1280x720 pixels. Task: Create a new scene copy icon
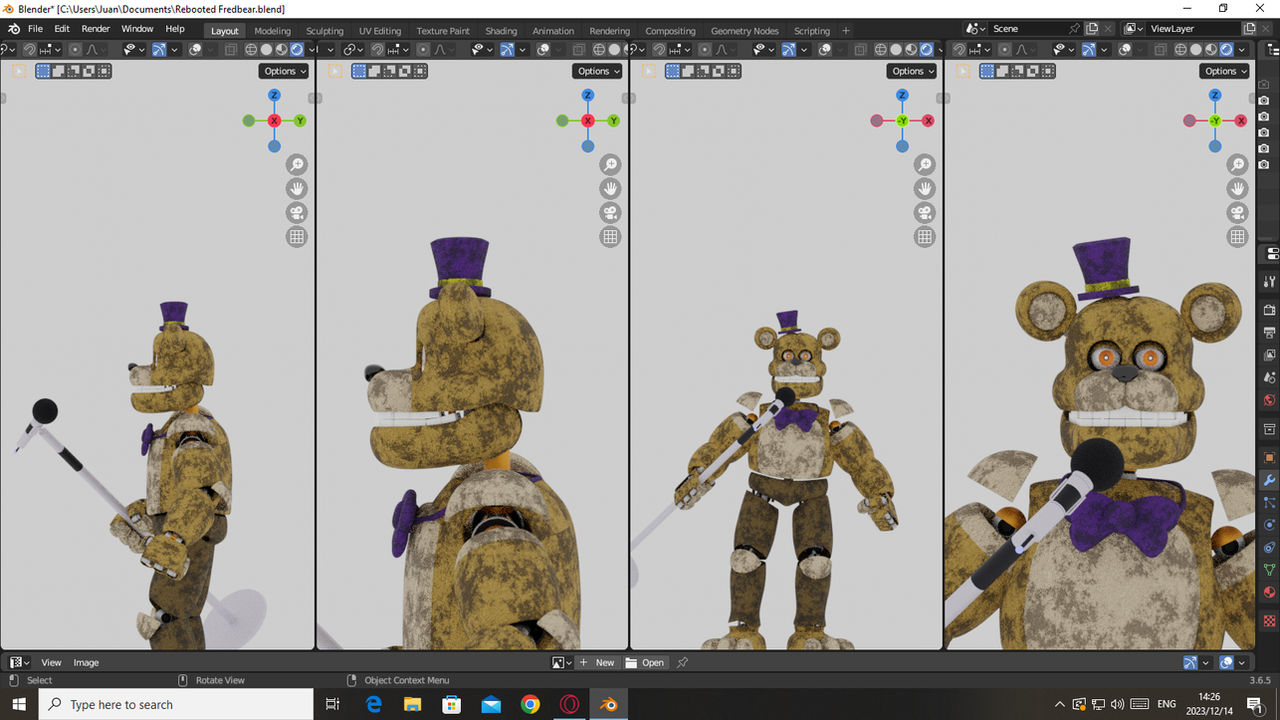[1092, 29]
